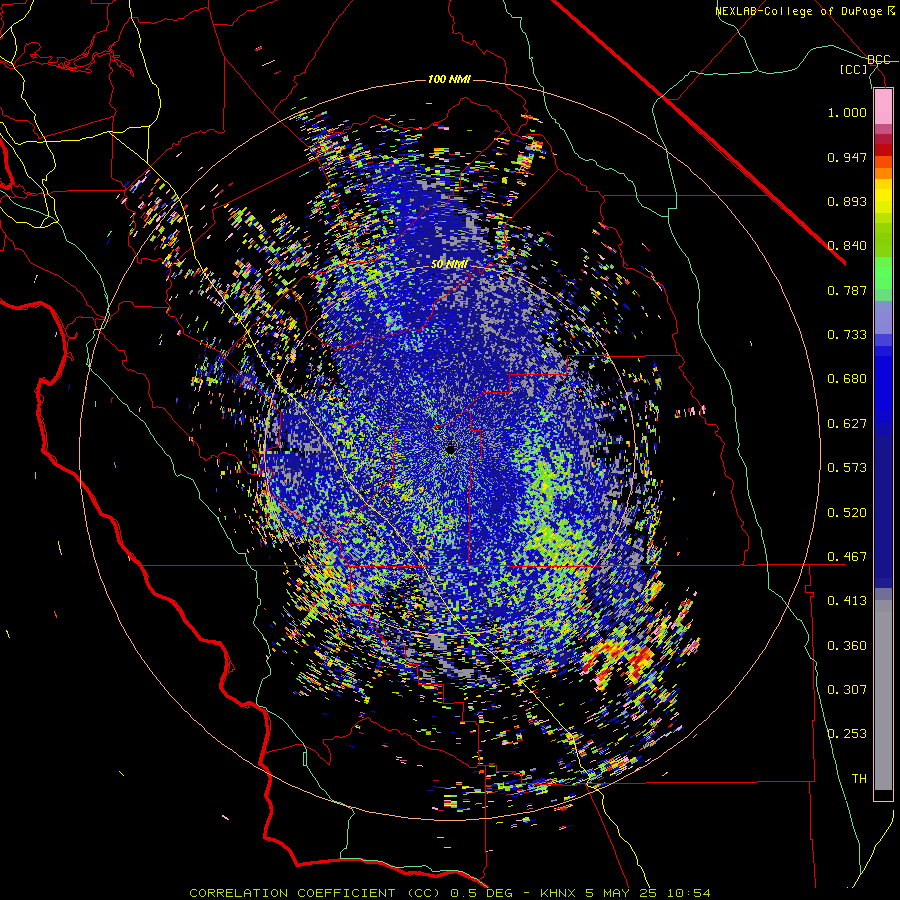Image resolution: width=900 pixels, height=900 pixels.
Task: Click the bottom caption reading CORRELATION COEFFICIENT (CC)
Action: point(315,893)
